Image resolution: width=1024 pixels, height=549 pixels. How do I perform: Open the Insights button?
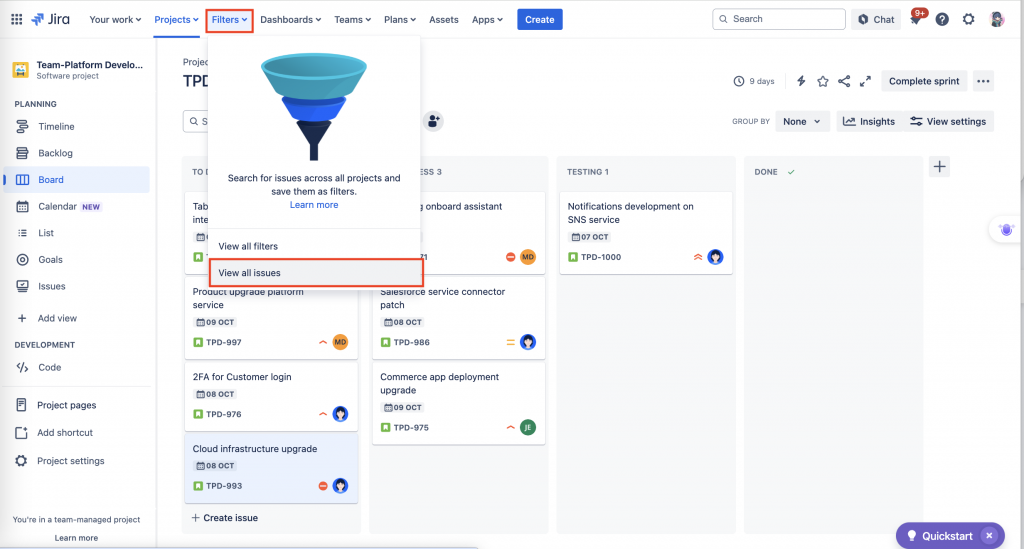[869, 121]
